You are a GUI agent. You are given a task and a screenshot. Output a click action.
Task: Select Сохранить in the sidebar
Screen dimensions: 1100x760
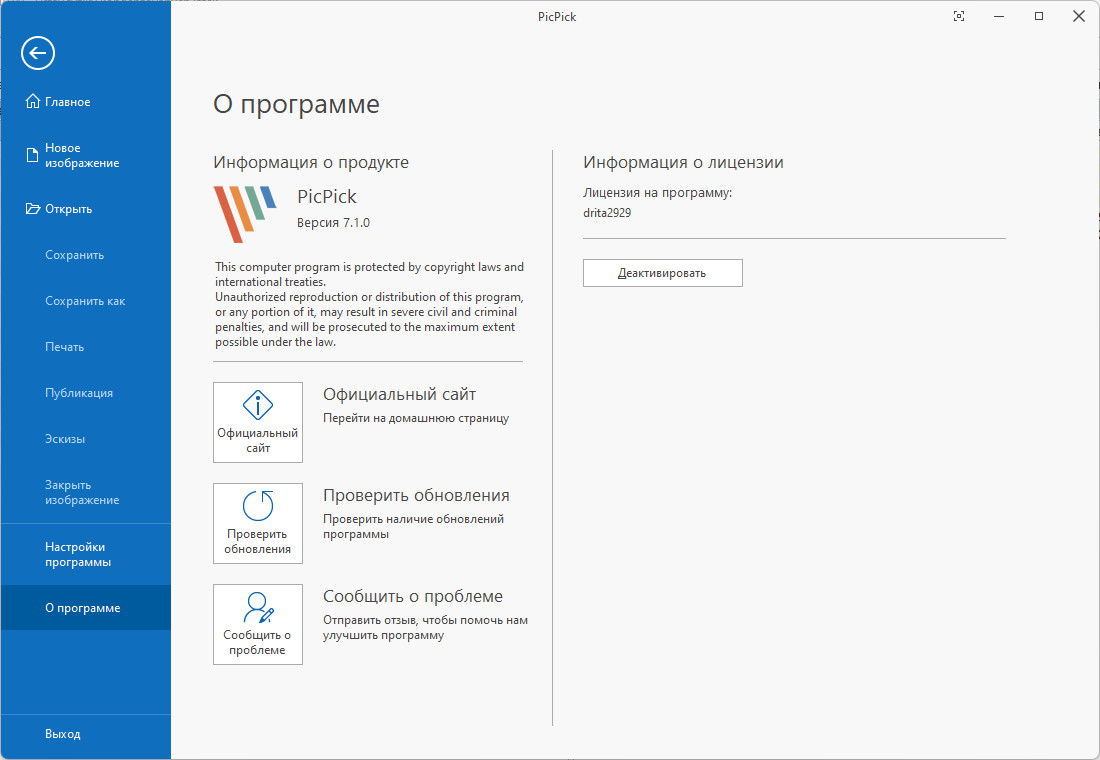pyautogui.click(x=86, y=255)
